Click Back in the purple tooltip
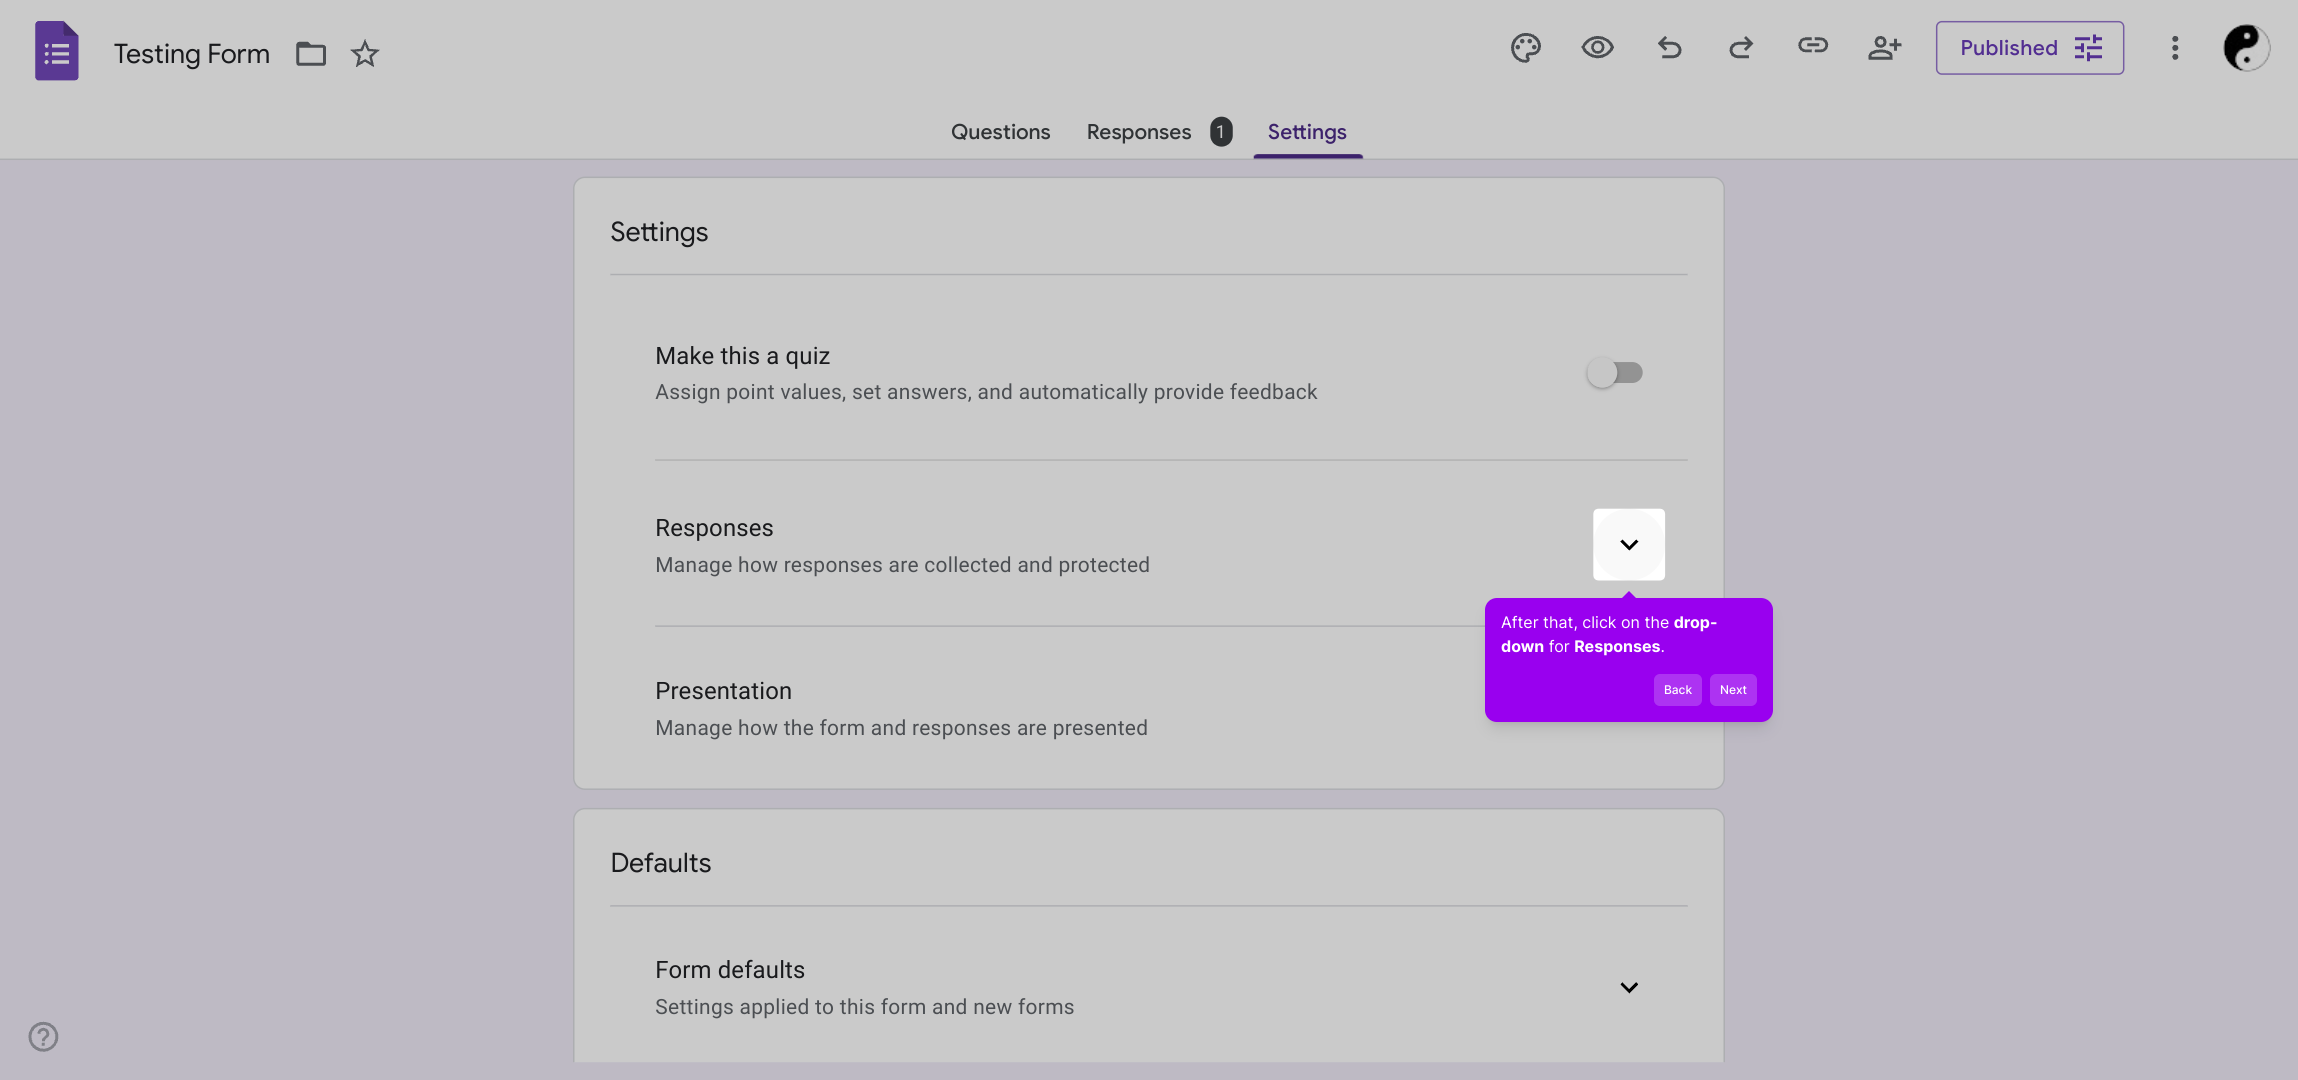 (x=1677, y=690)
